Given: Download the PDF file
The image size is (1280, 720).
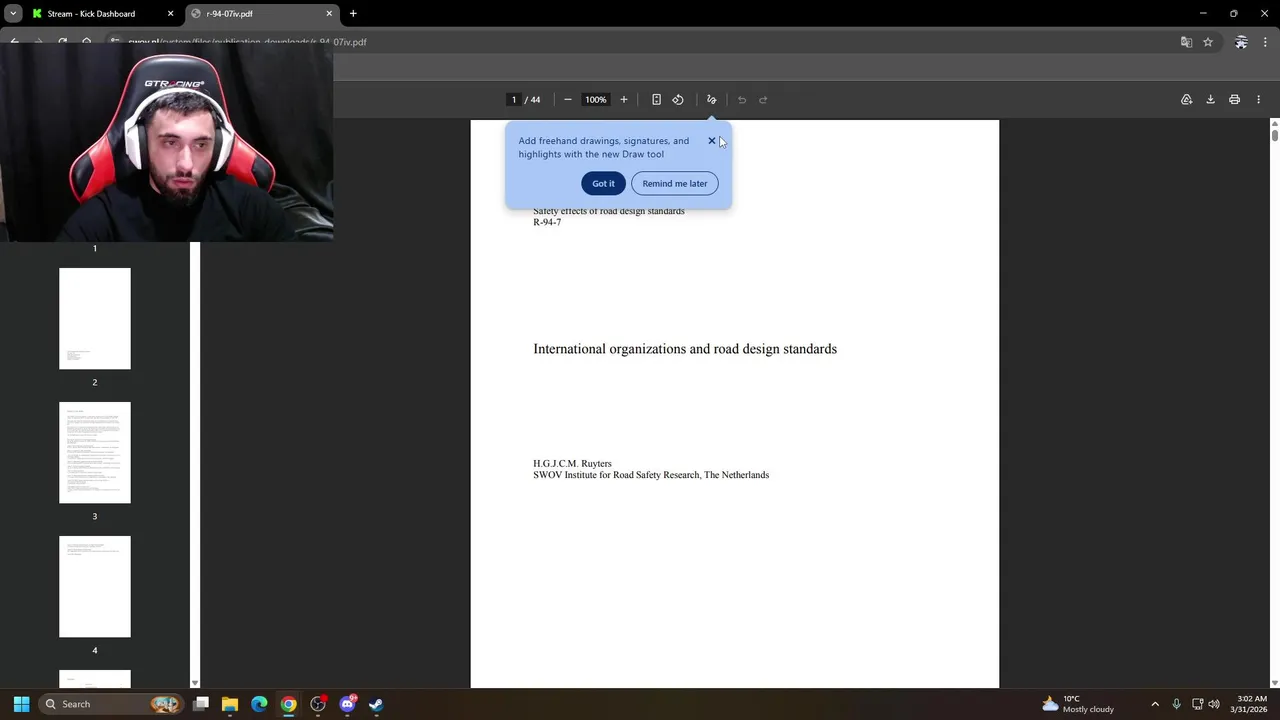Looking at the screenshot, I should pos(1210,100).
